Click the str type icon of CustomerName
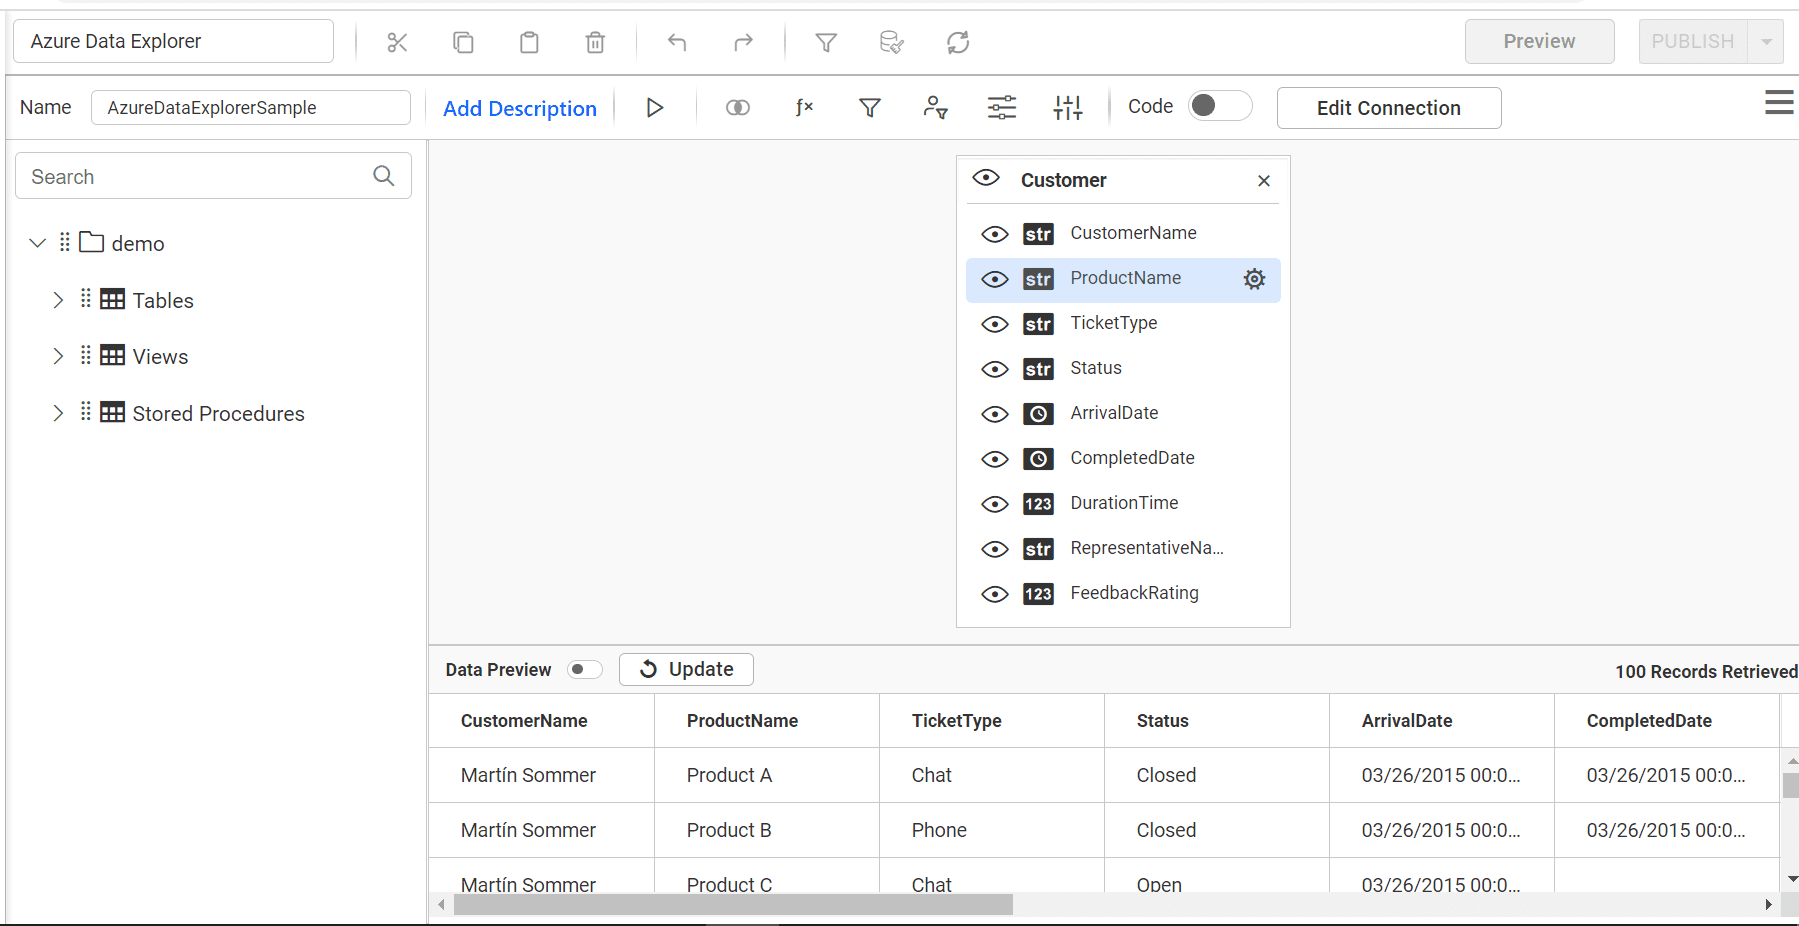 click(1038, 234)
